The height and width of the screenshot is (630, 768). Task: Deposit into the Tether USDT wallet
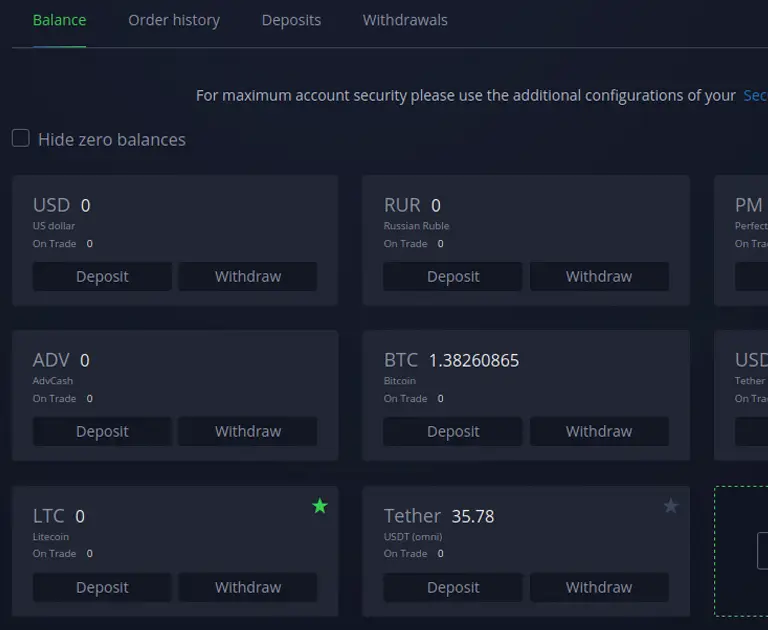click(x=453, y=587)
